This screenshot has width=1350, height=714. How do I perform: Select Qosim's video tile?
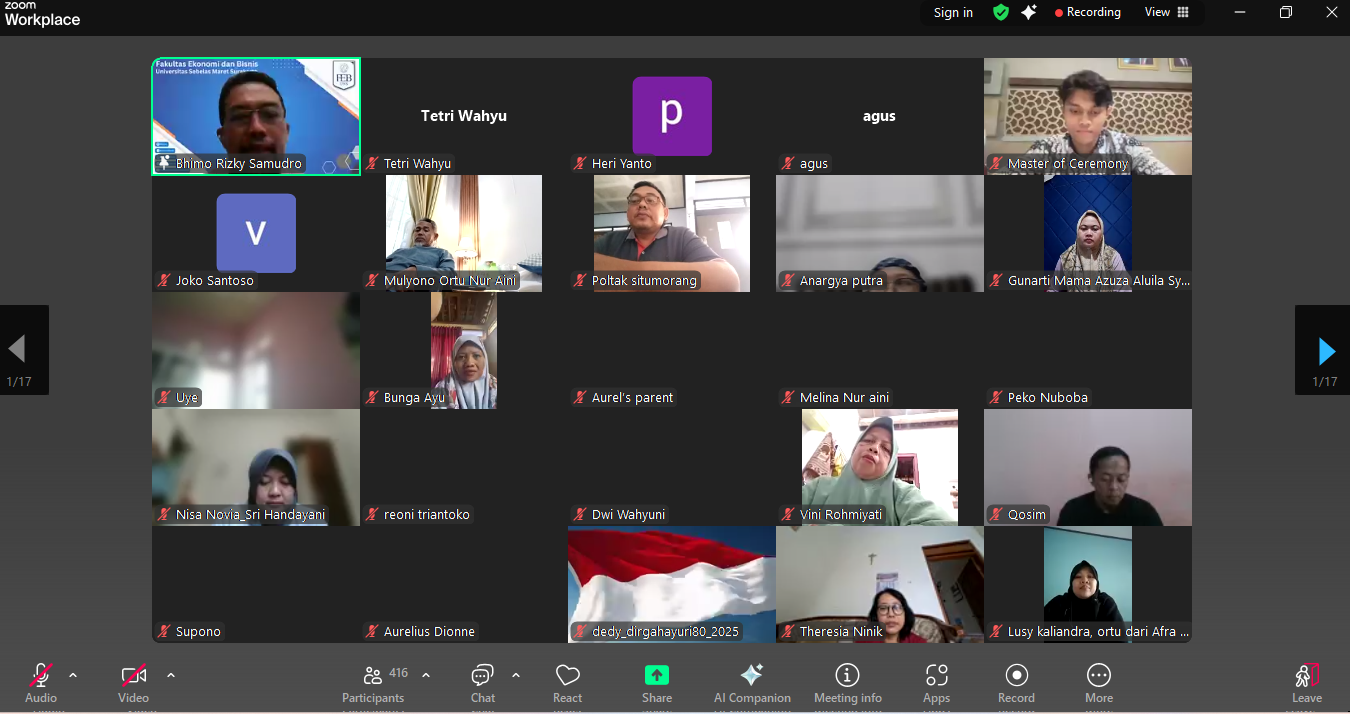pos(1088,467)
